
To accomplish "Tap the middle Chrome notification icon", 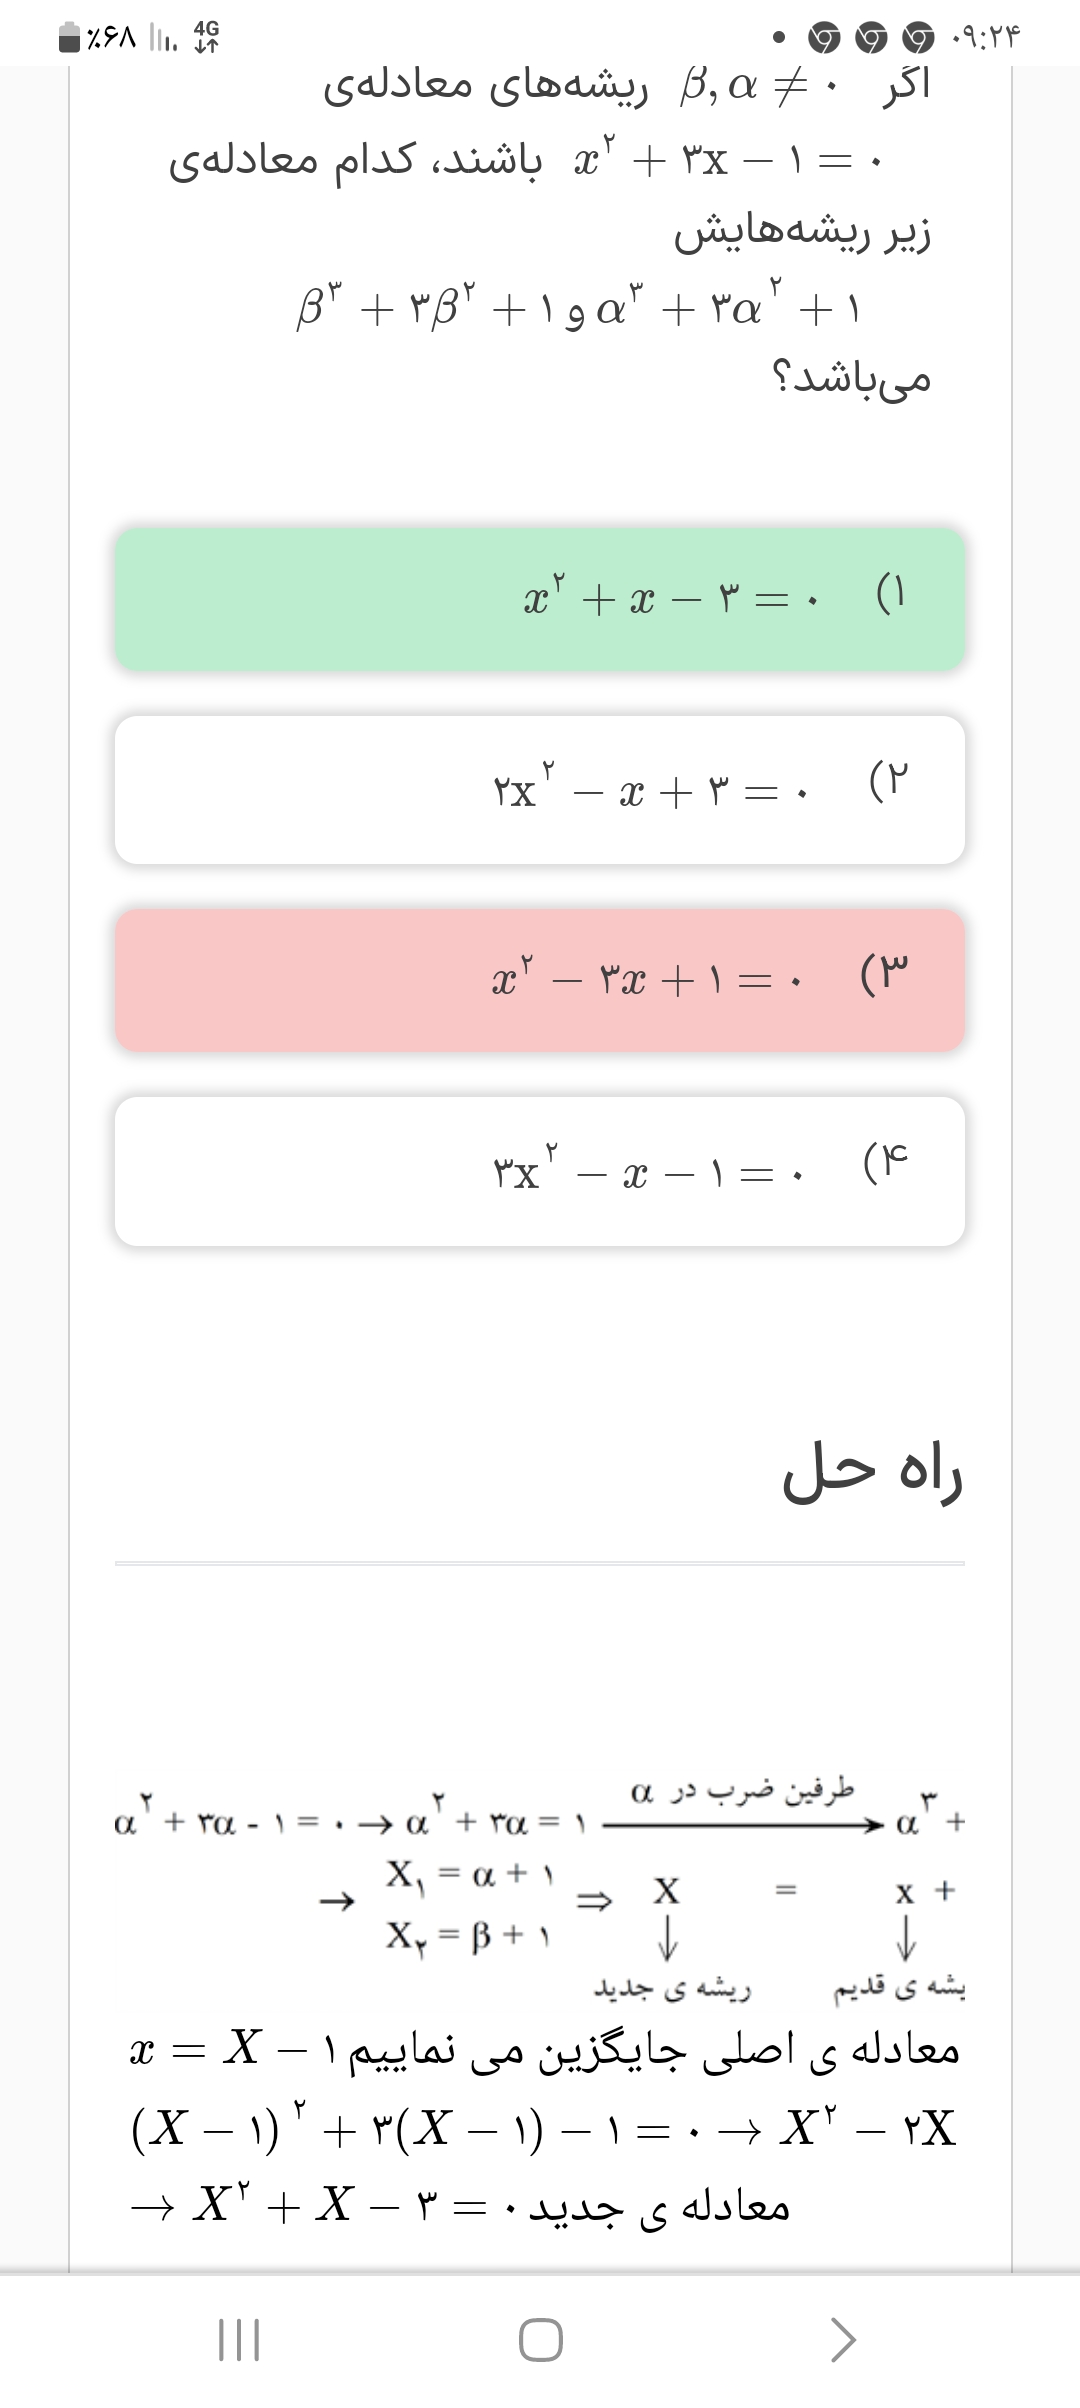I will (873, 39).
